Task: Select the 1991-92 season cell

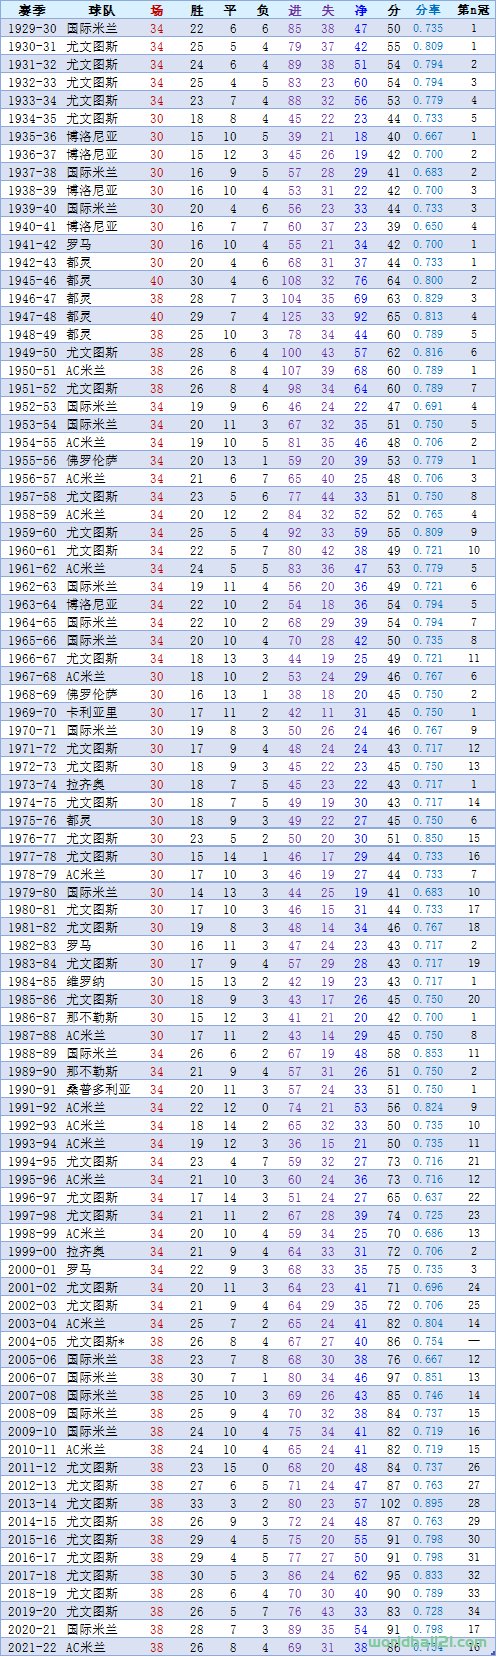Action: pos(32,1107)
